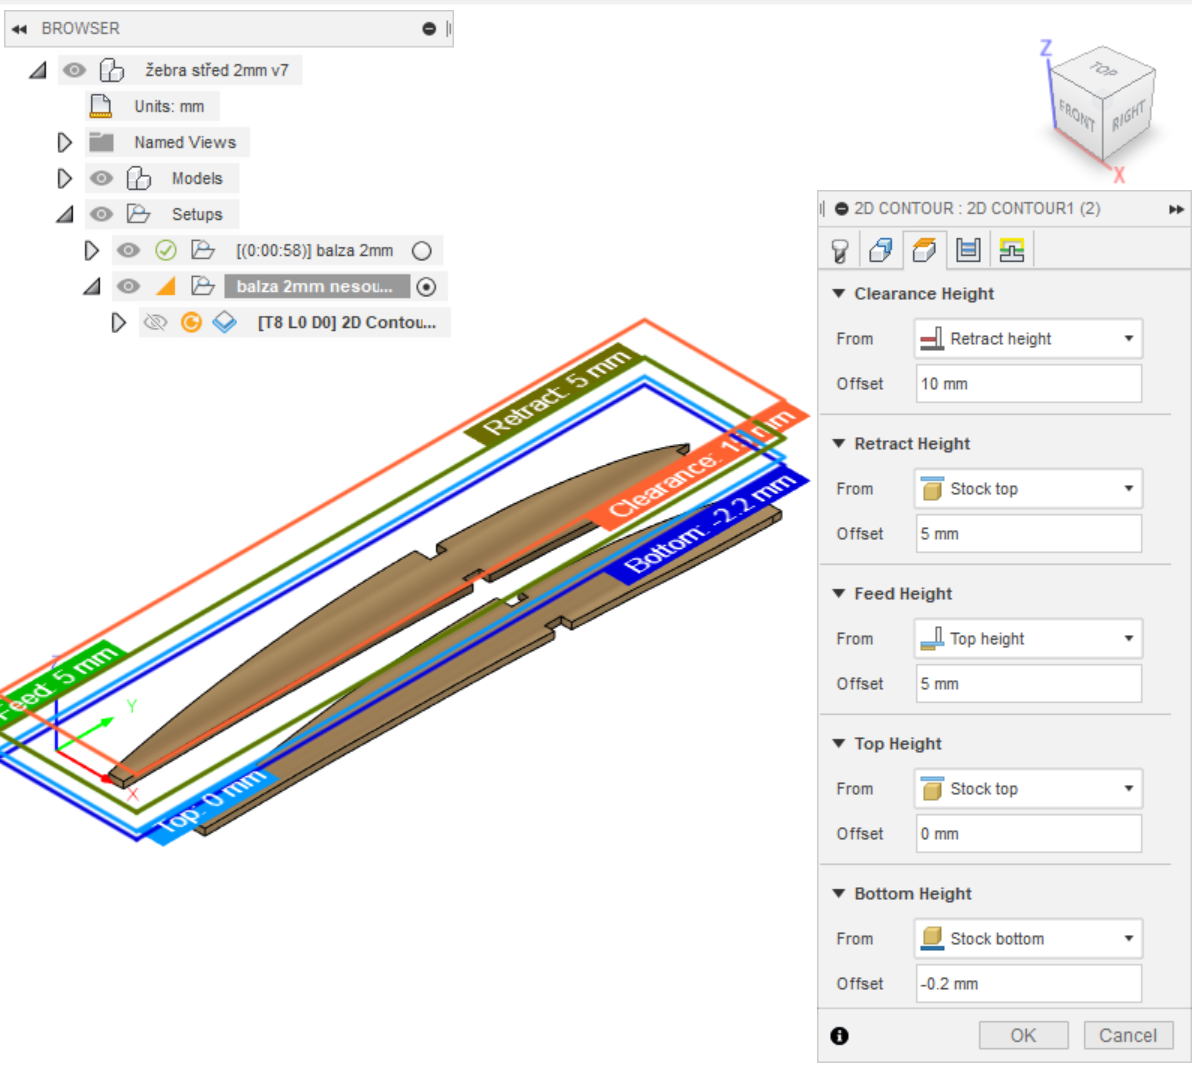
Task: Click the orange warning icon on second setup
Action: [x=166, y=287]
